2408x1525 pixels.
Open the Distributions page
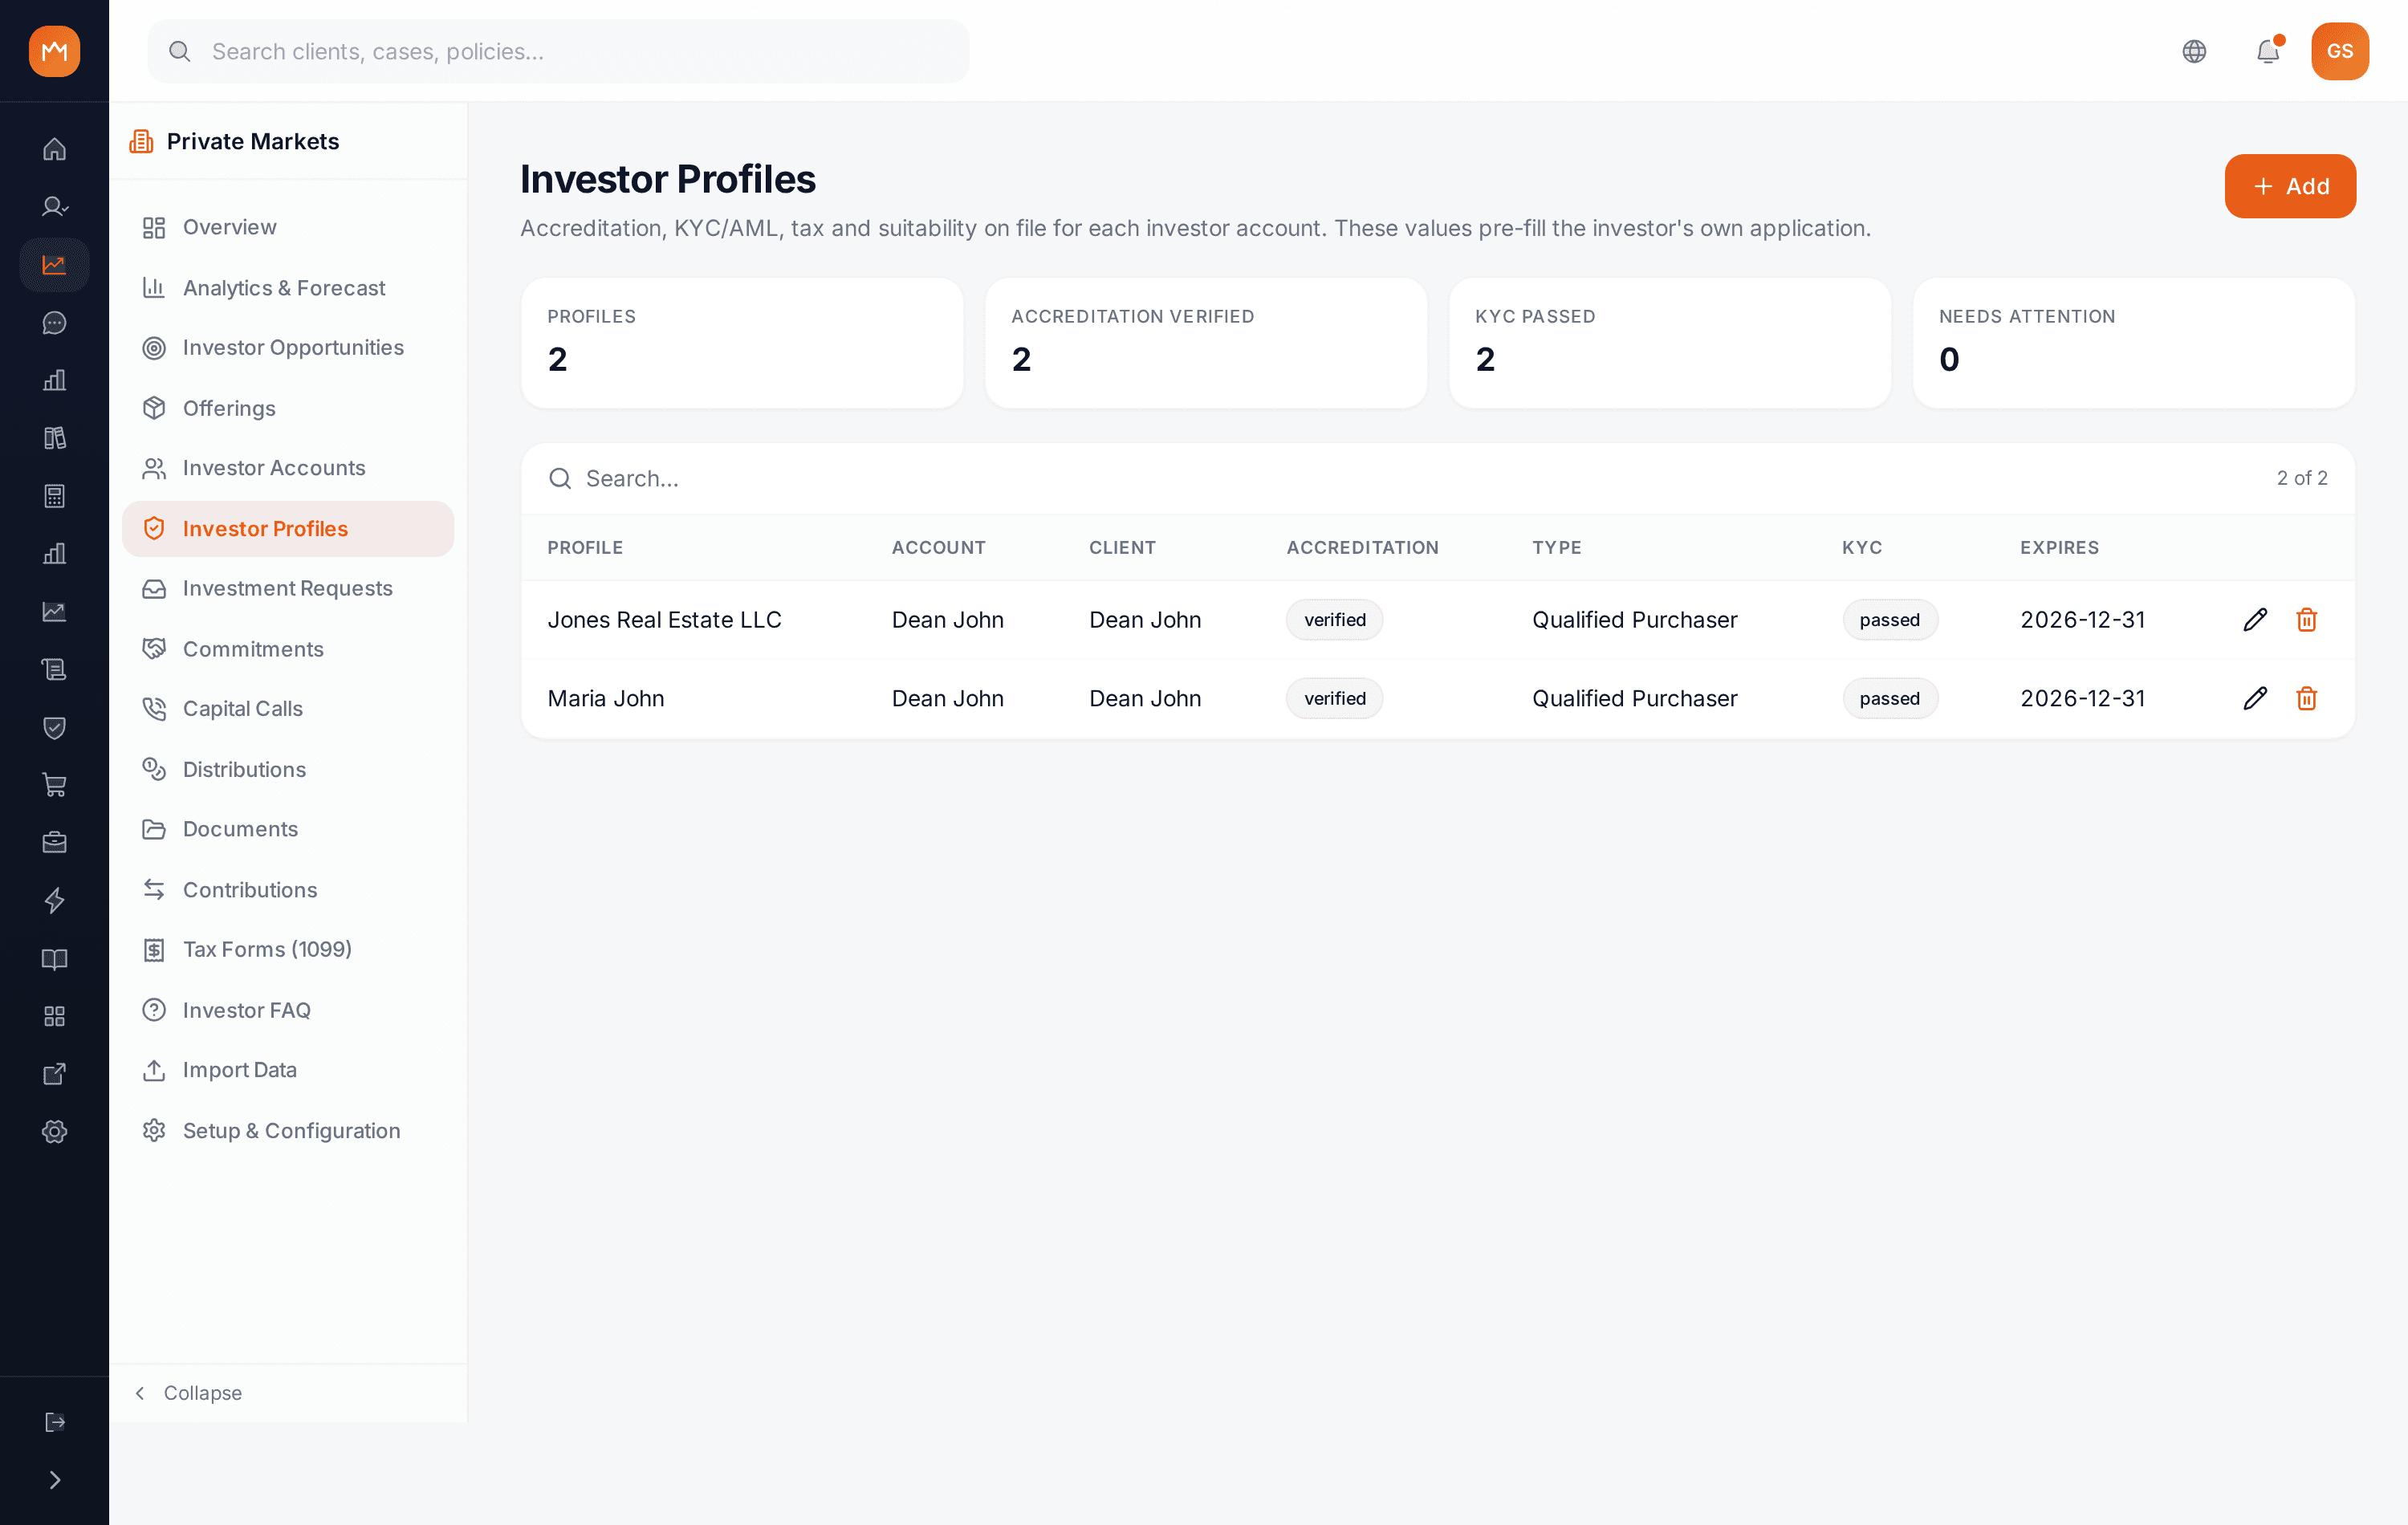pos(288,770)
